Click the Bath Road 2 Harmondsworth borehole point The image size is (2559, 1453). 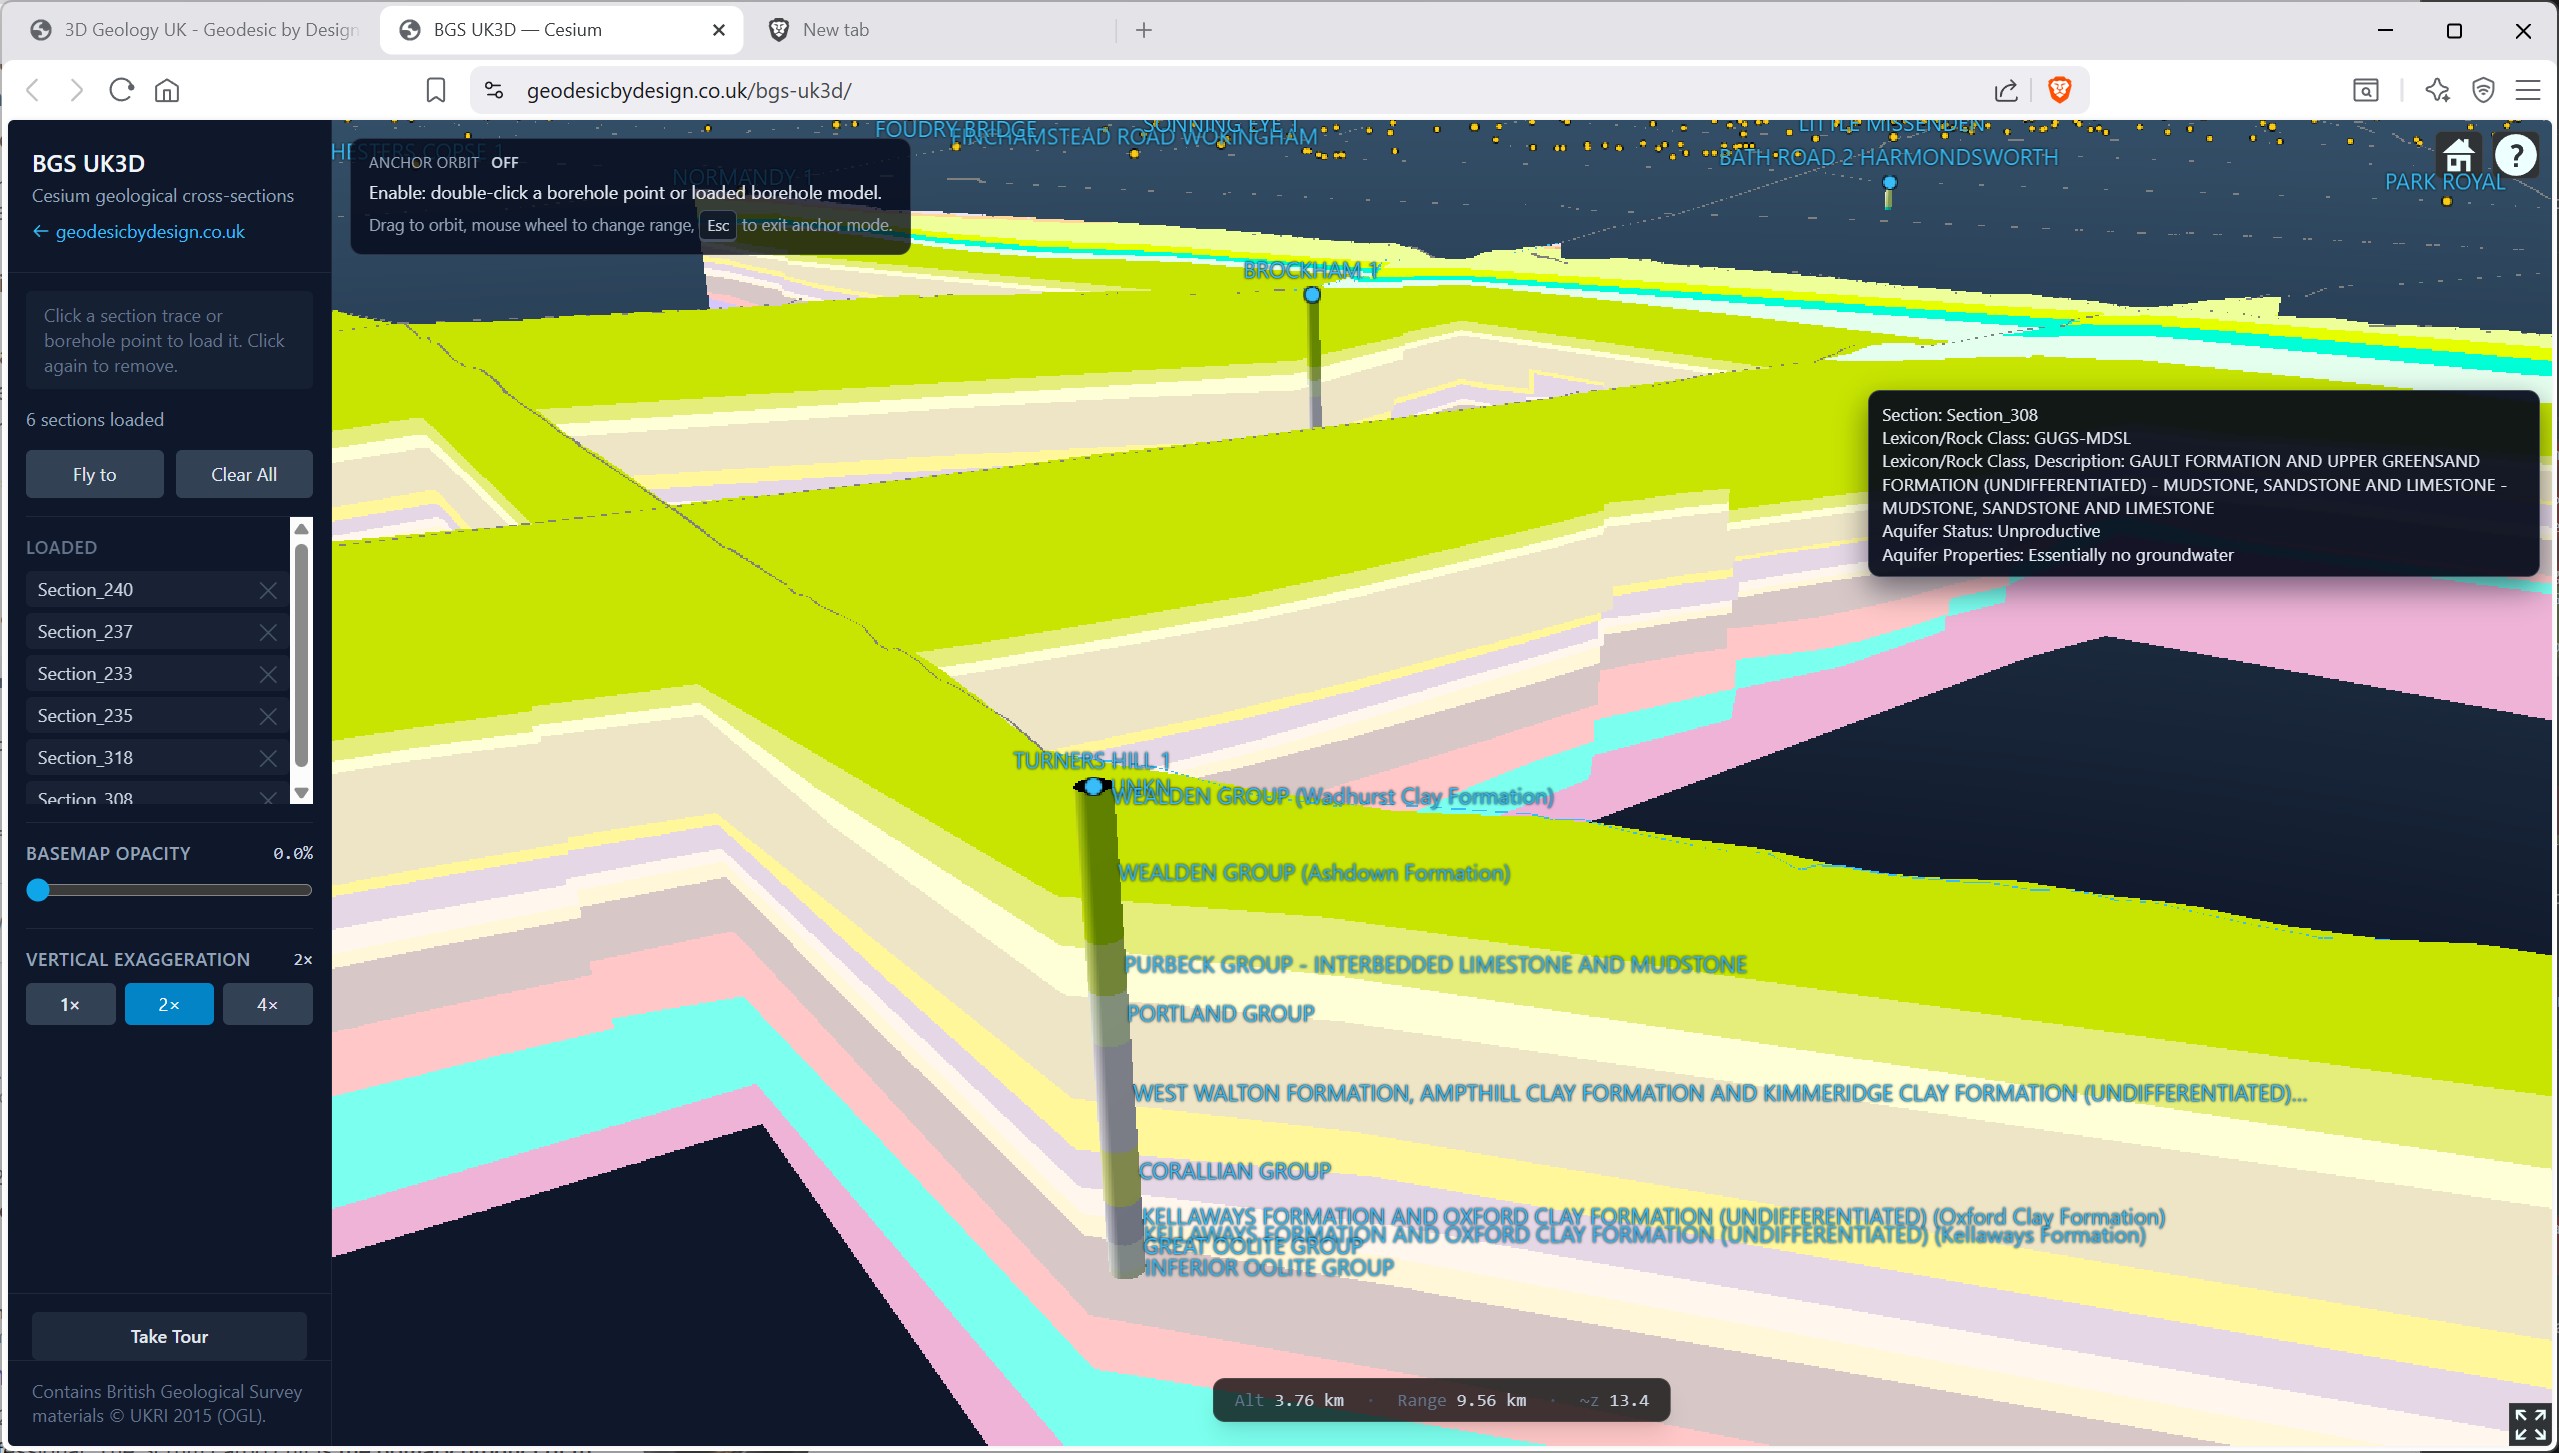(x=1889, y=183)
